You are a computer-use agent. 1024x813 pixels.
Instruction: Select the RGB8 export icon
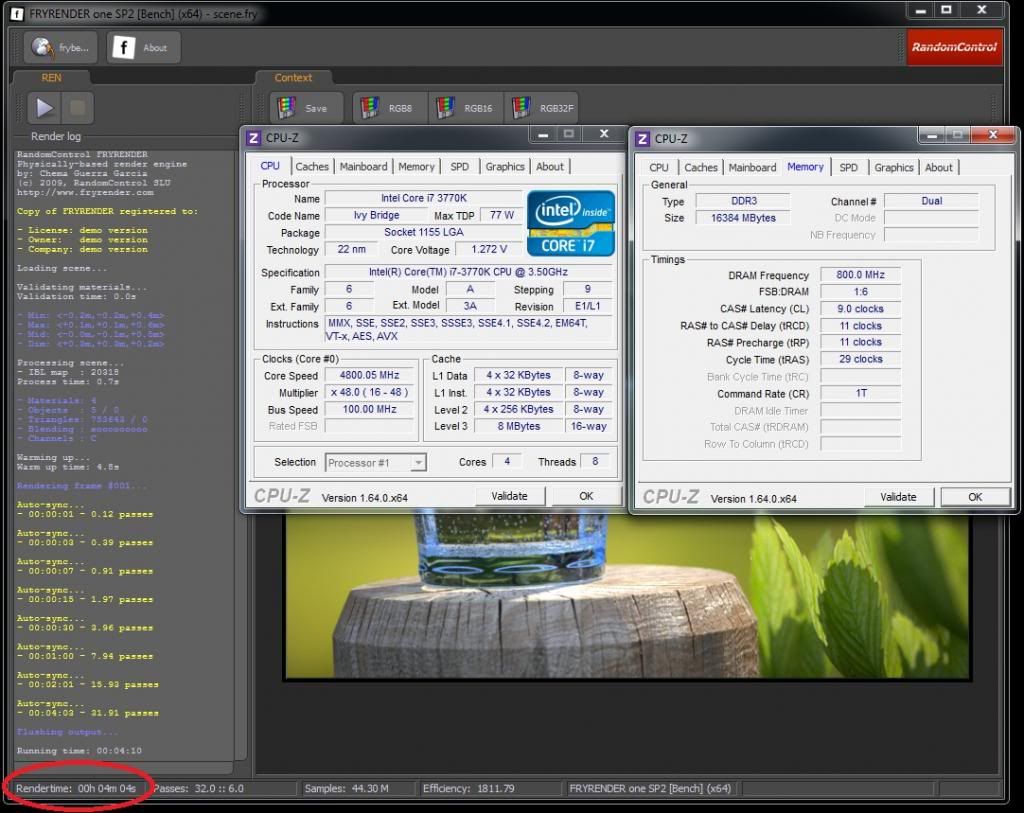(370, 108)
